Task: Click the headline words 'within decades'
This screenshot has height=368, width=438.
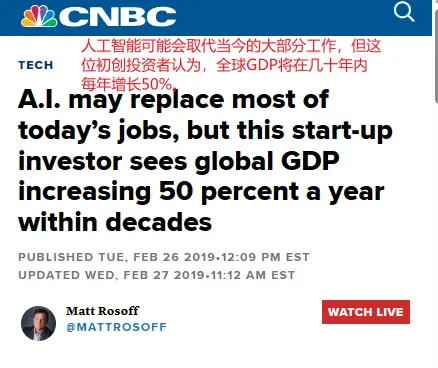Action: (115, 222)
